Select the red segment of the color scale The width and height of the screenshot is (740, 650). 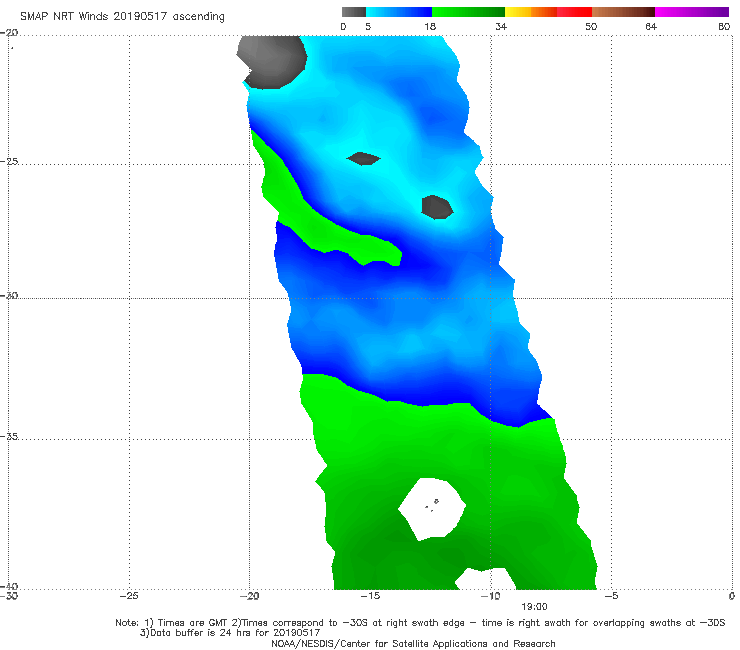tap(574, 12)
